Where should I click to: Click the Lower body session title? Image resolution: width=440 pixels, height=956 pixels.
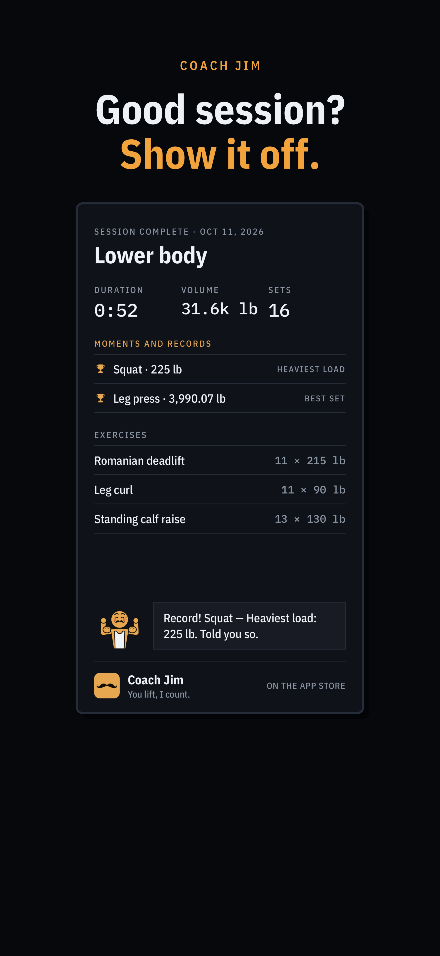tap(151, 256)
